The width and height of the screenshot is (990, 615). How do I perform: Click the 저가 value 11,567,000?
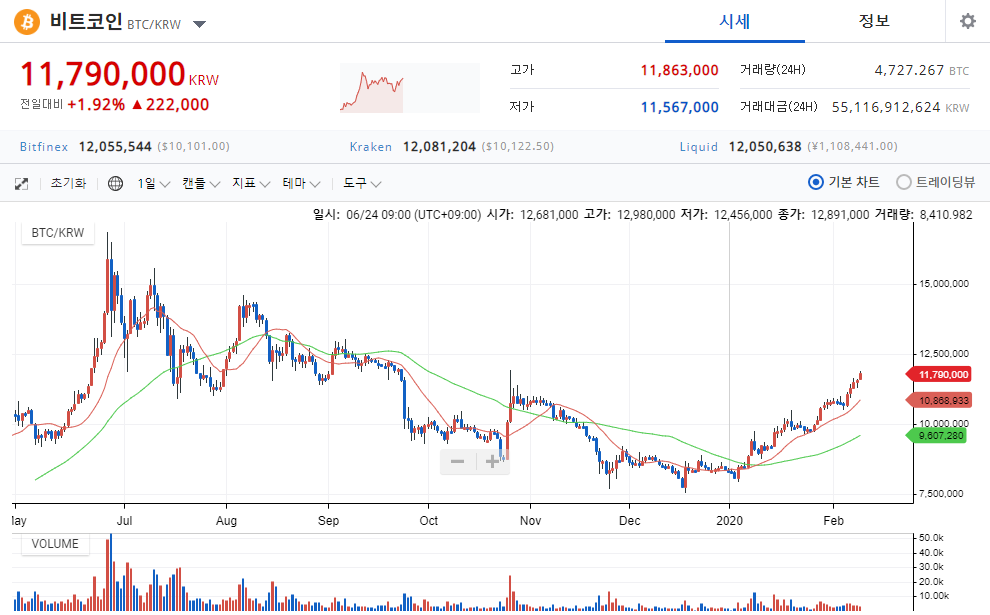coord(679,107)
